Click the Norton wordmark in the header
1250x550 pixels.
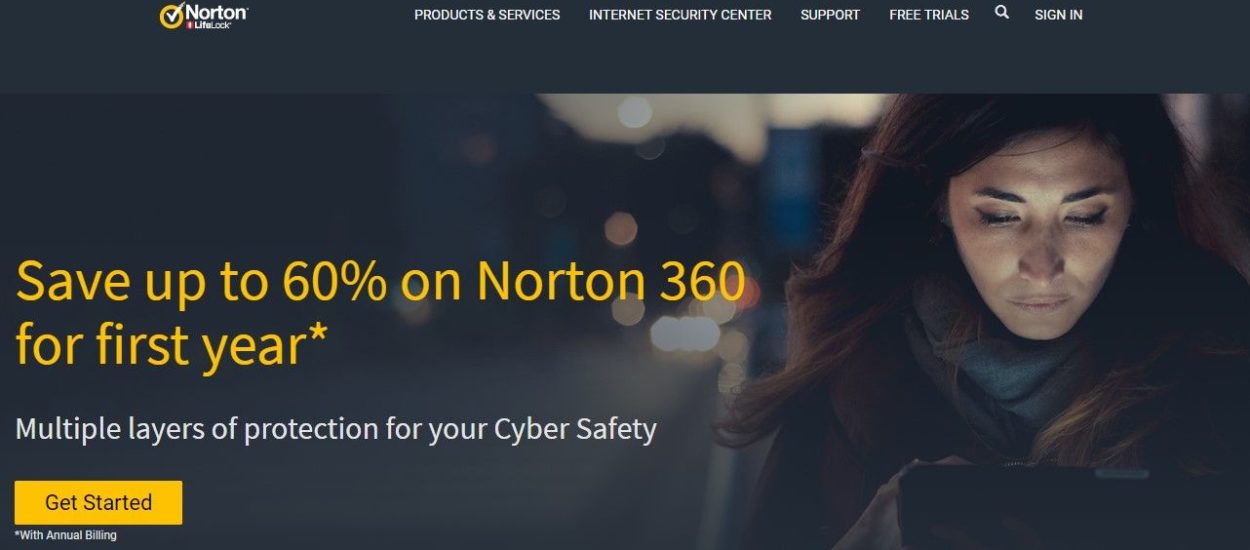click(216, 11)
